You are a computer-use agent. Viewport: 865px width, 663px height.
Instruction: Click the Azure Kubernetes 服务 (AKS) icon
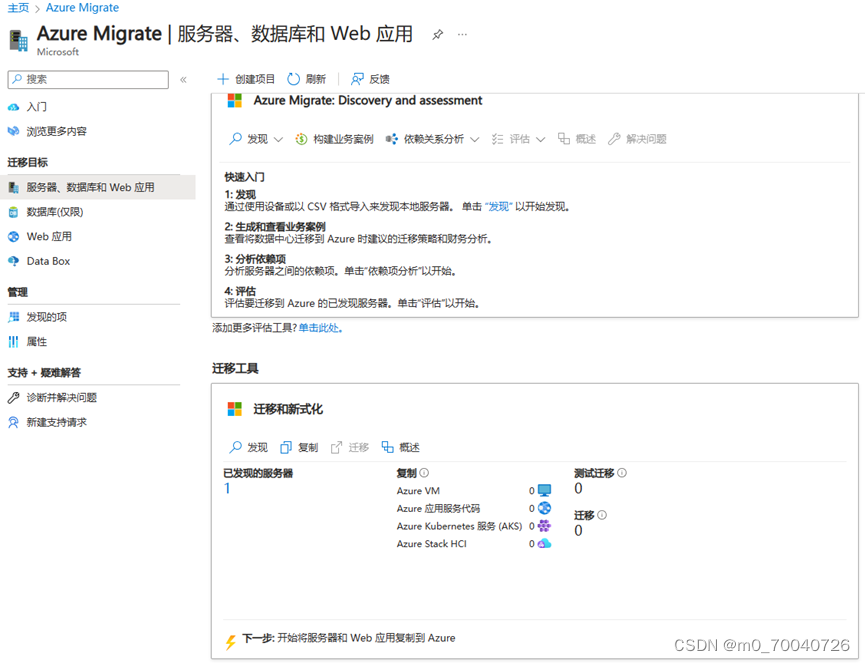[544, 526]
